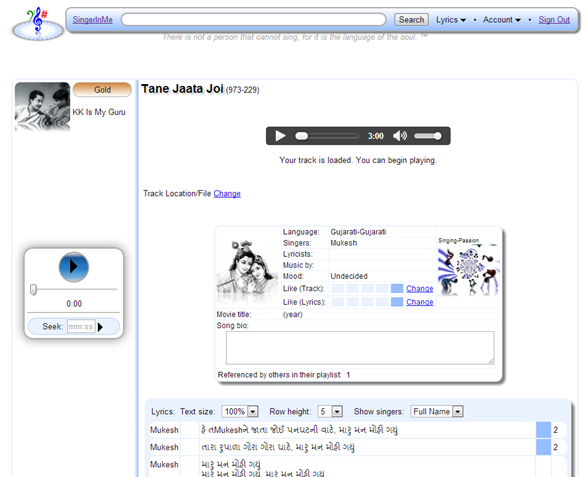The width and height of the screenshot is (588, 477).
Task: Click the first Like (Lyrics) rating square
Action: [x=338, y=302]
